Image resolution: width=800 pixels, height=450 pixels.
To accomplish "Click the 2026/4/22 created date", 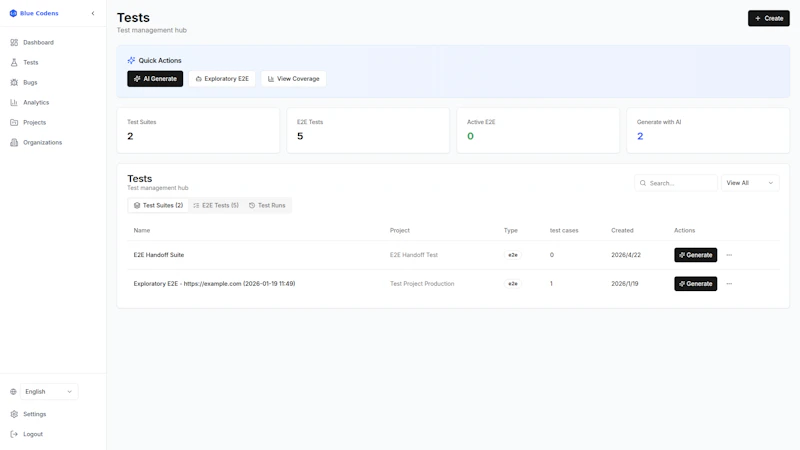I will click(626, 255).
